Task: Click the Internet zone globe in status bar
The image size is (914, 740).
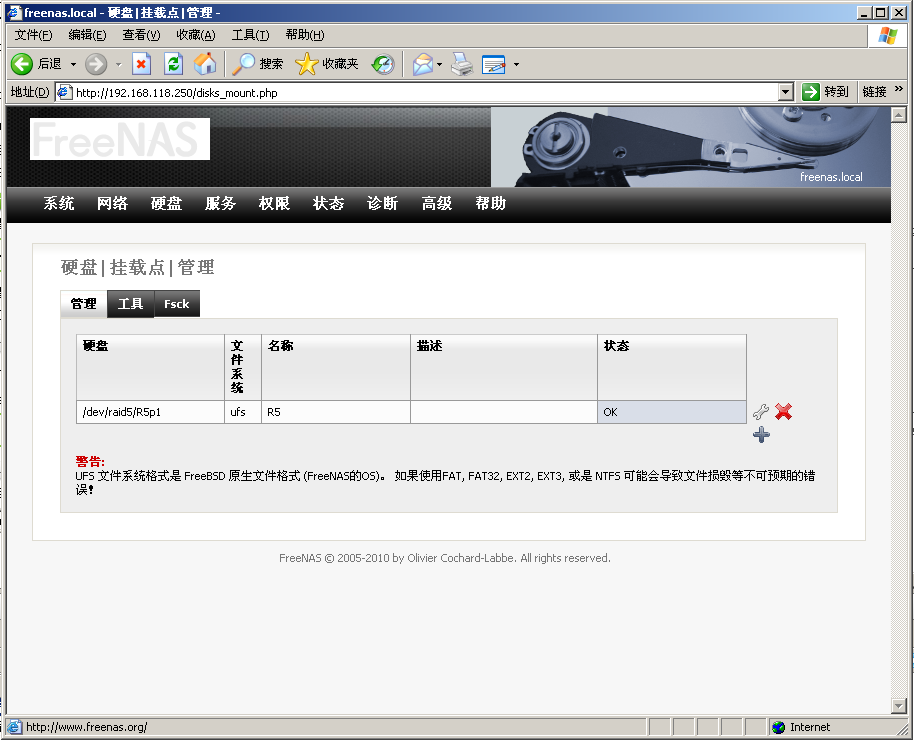Action: [778, 727]
